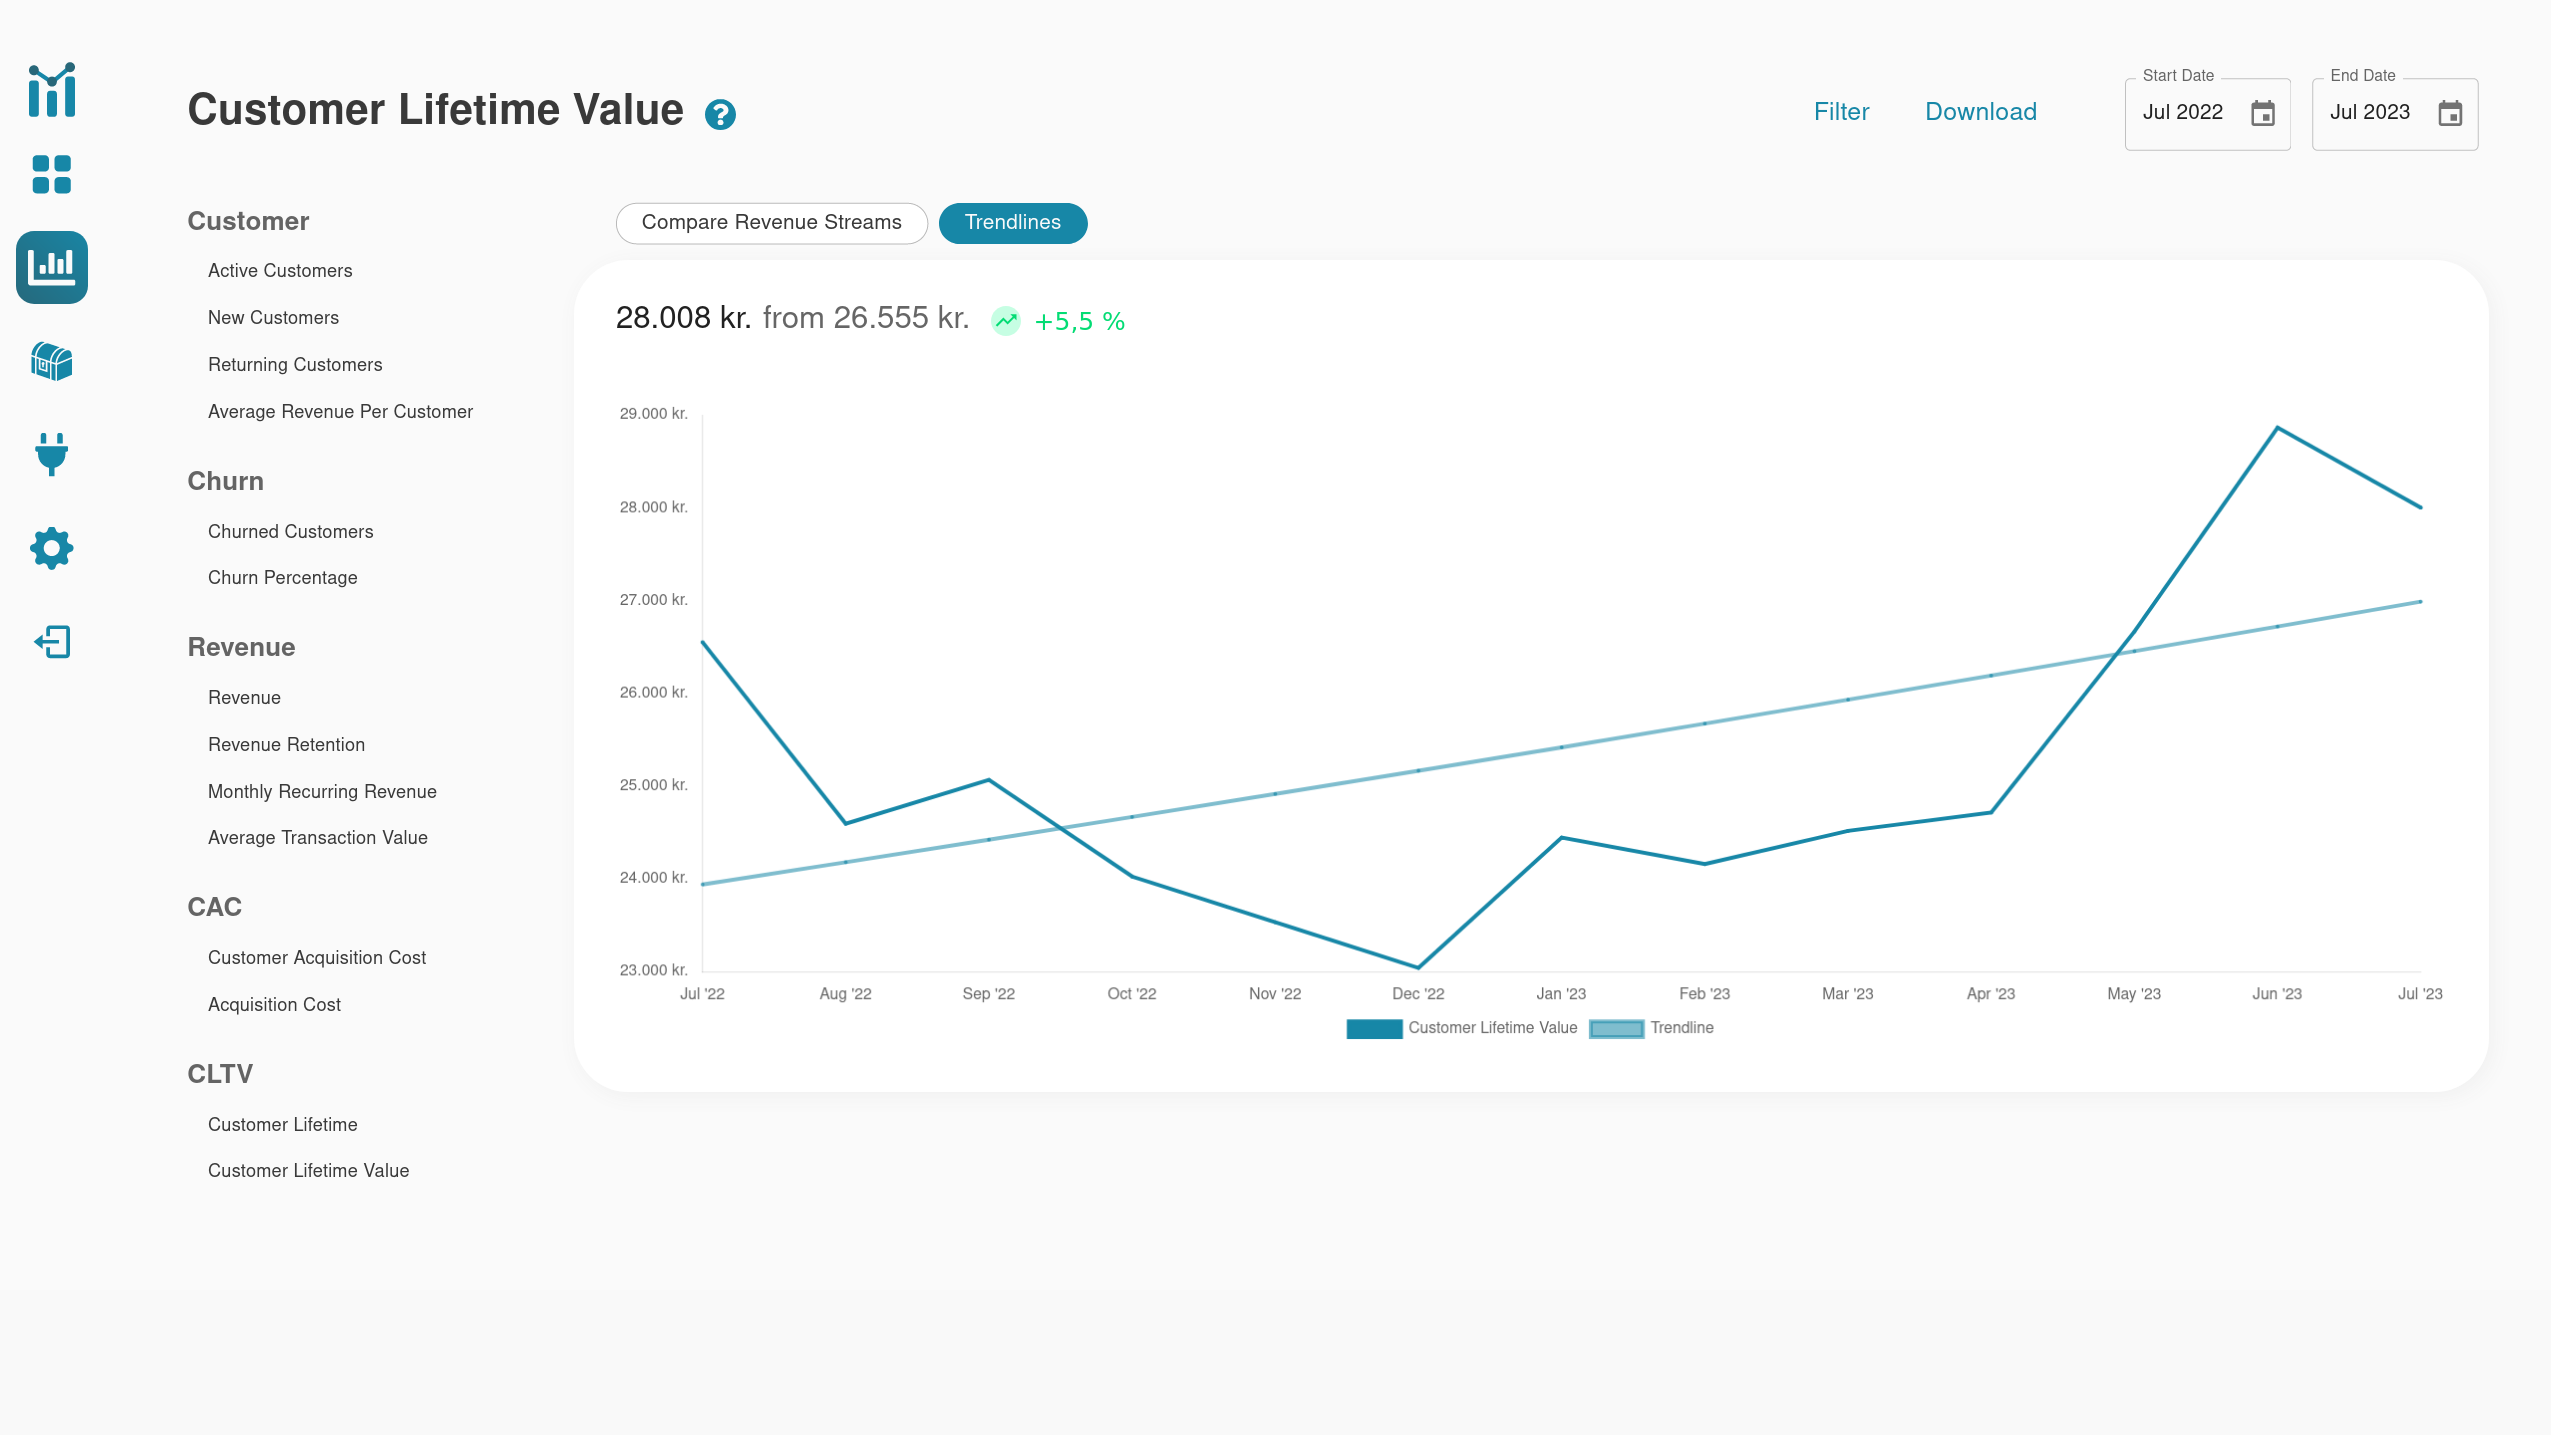Open the End Date calendar picker

click(x=2449, y=114)
